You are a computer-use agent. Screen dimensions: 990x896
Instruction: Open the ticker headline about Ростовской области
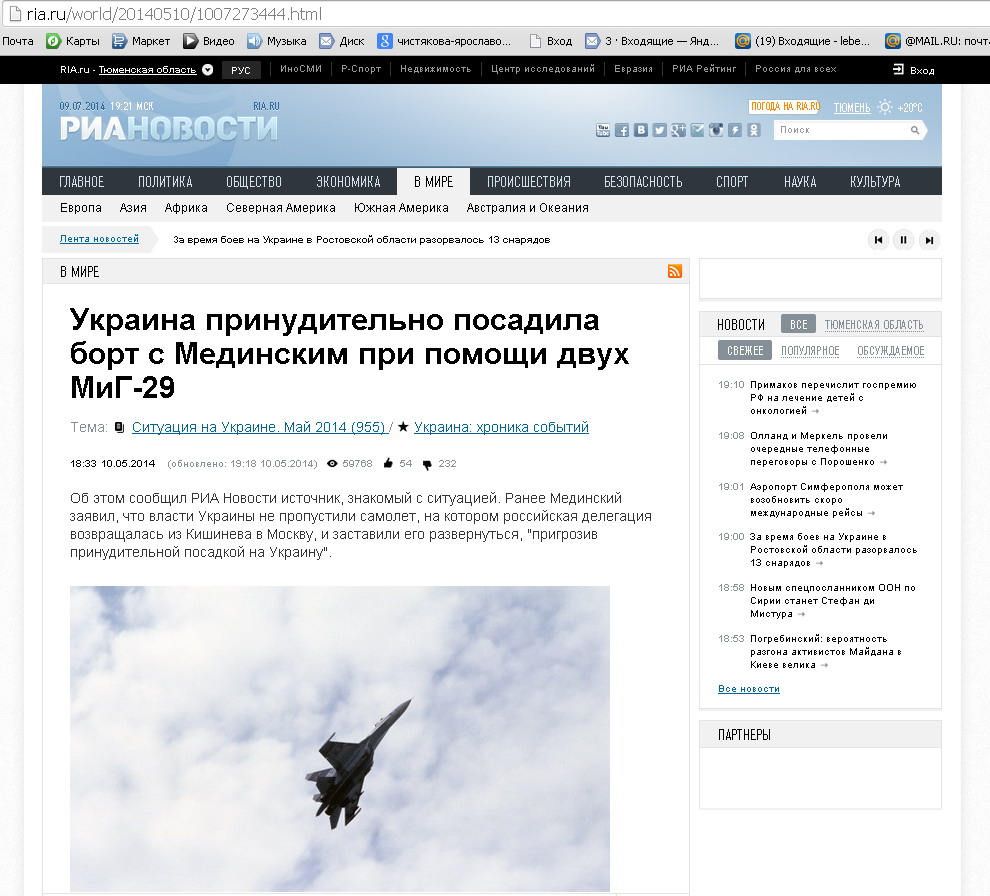pos(362,240)
